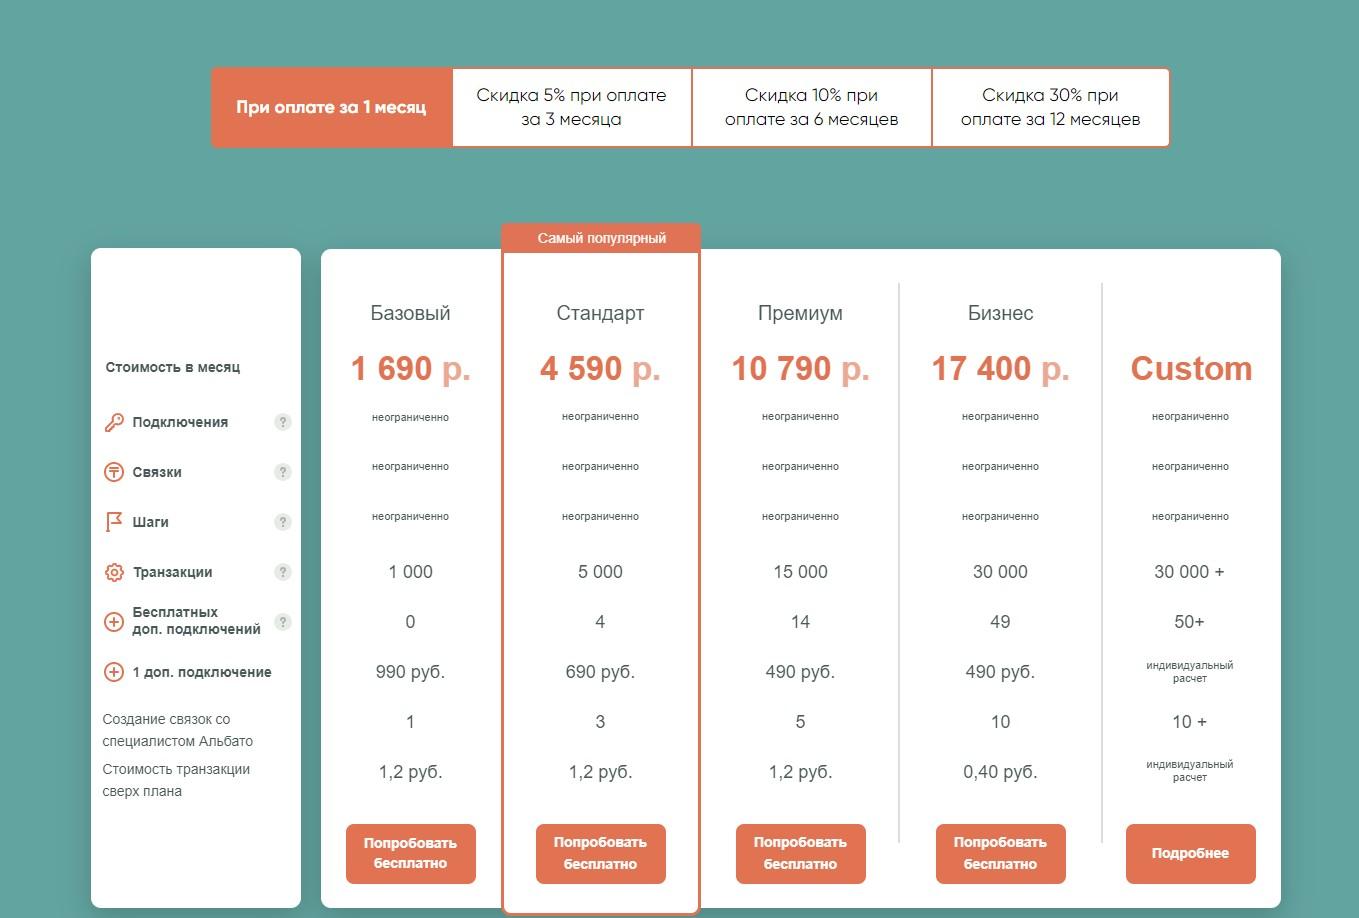Click the 5 000 transactions value
The width and height of the screenshot is (1359, 918).
coord(600,572)
